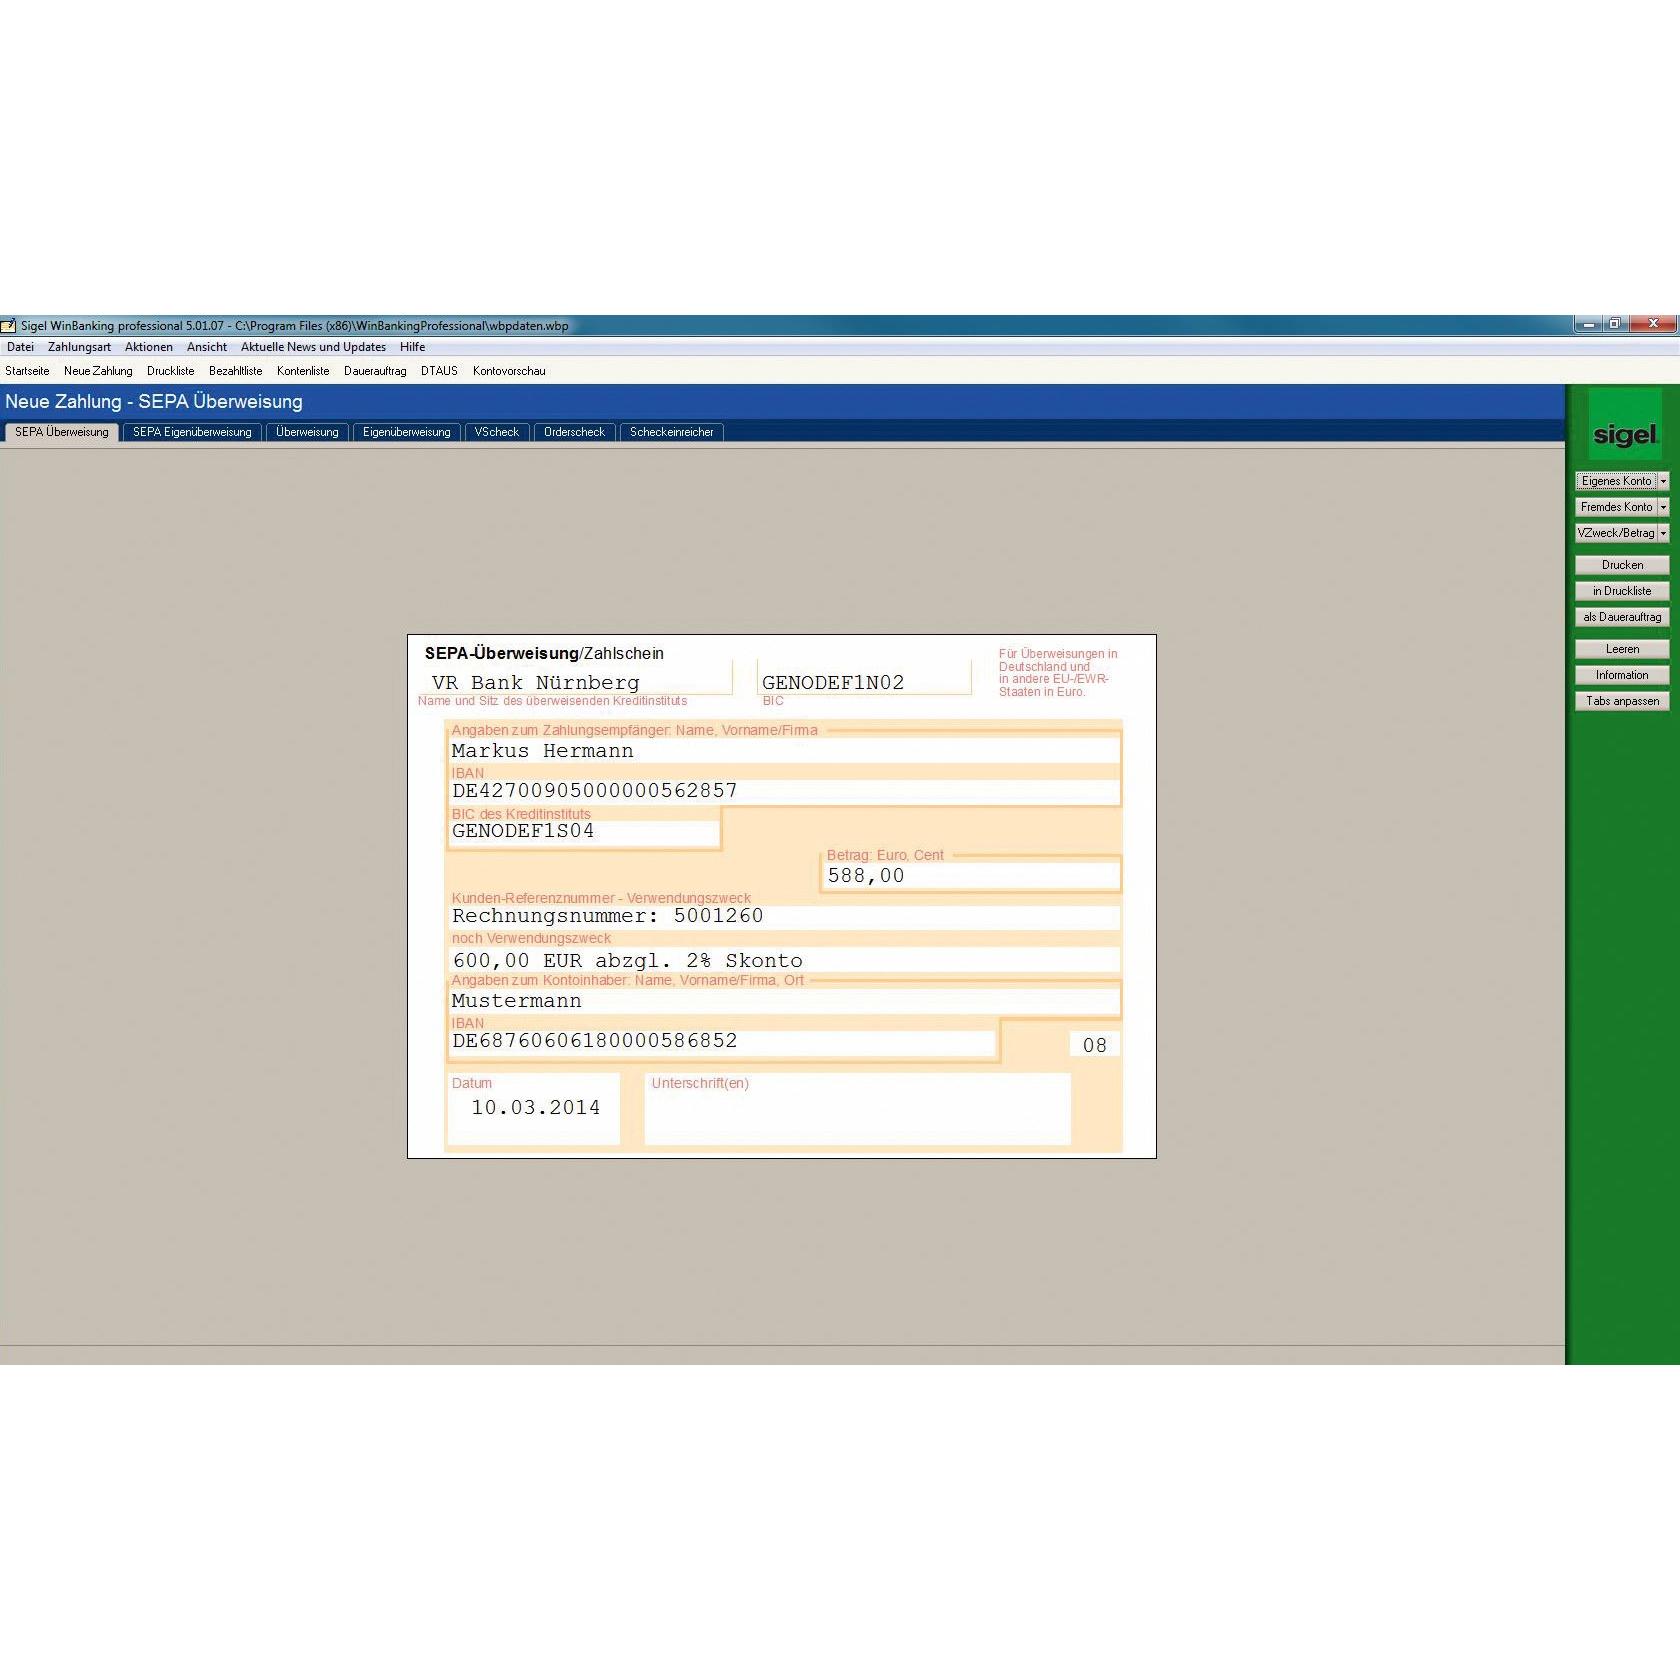Open Kontovorschau in the toolbar
Viewport: 1680px width, 1680px height.
[509, 371]
